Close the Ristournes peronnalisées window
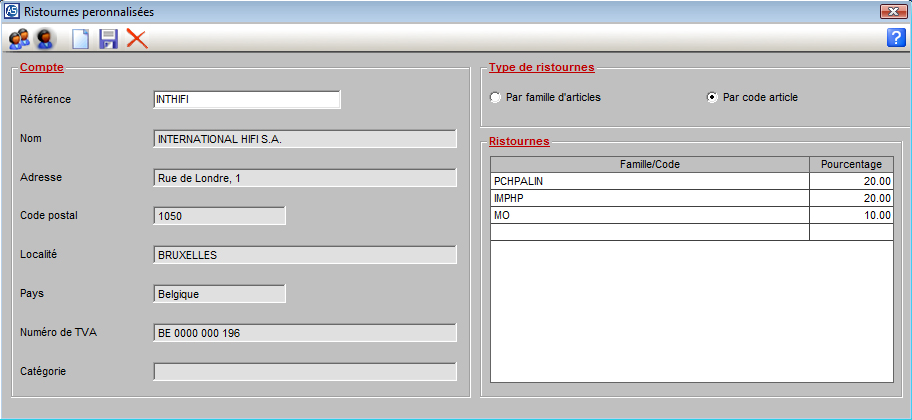Viewport: 912px width, 420px height. (x=892, y=11)
